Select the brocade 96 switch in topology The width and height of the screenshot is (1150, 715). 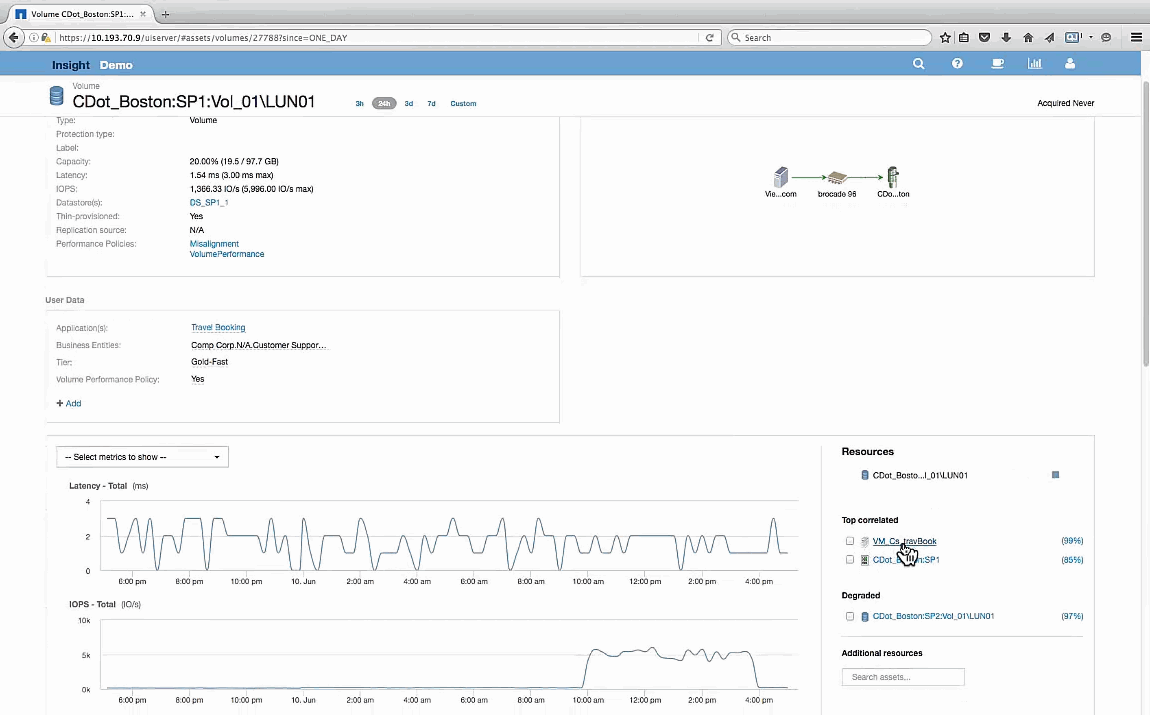tap(837, 178)
